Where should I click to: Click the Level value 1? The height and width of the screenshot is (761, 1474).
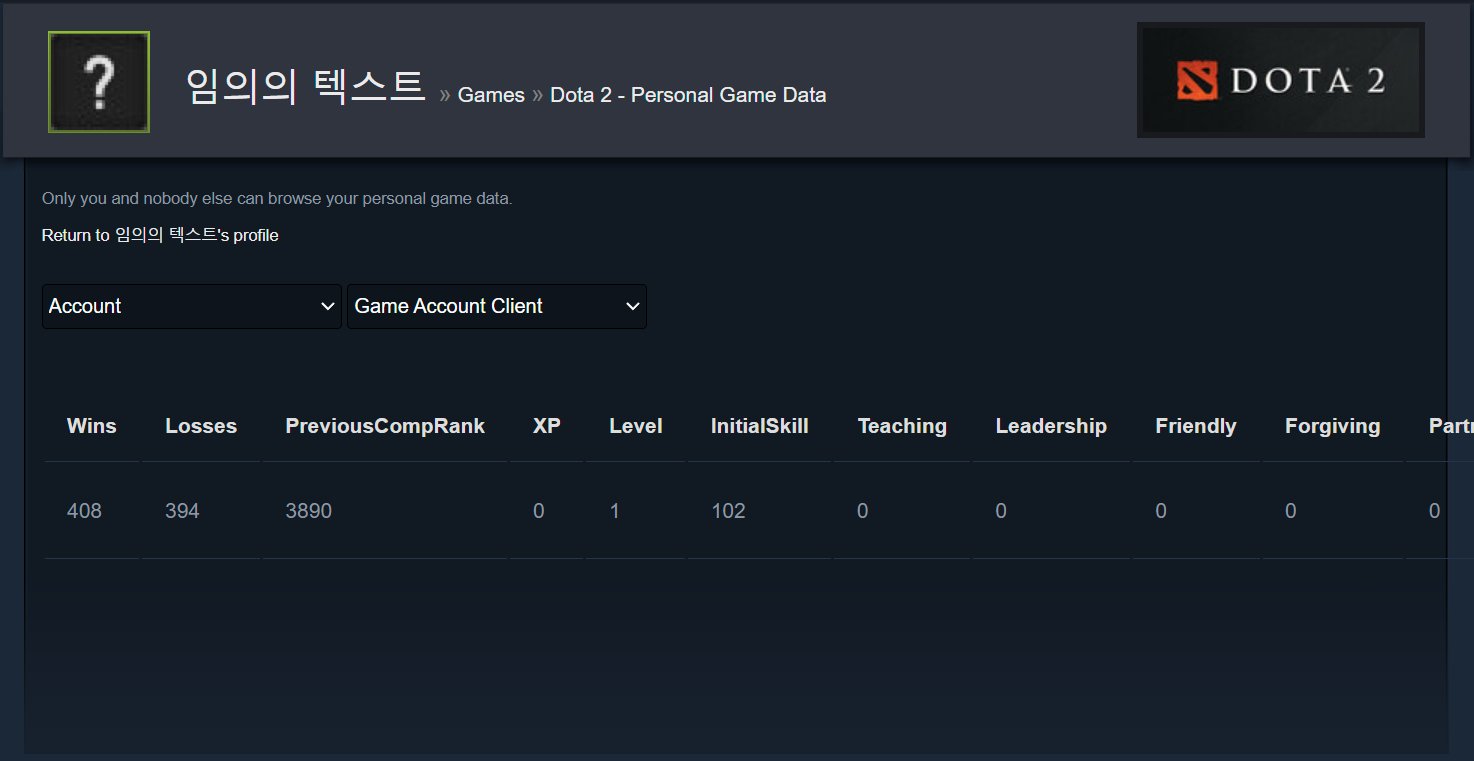[x=614, y=511]
